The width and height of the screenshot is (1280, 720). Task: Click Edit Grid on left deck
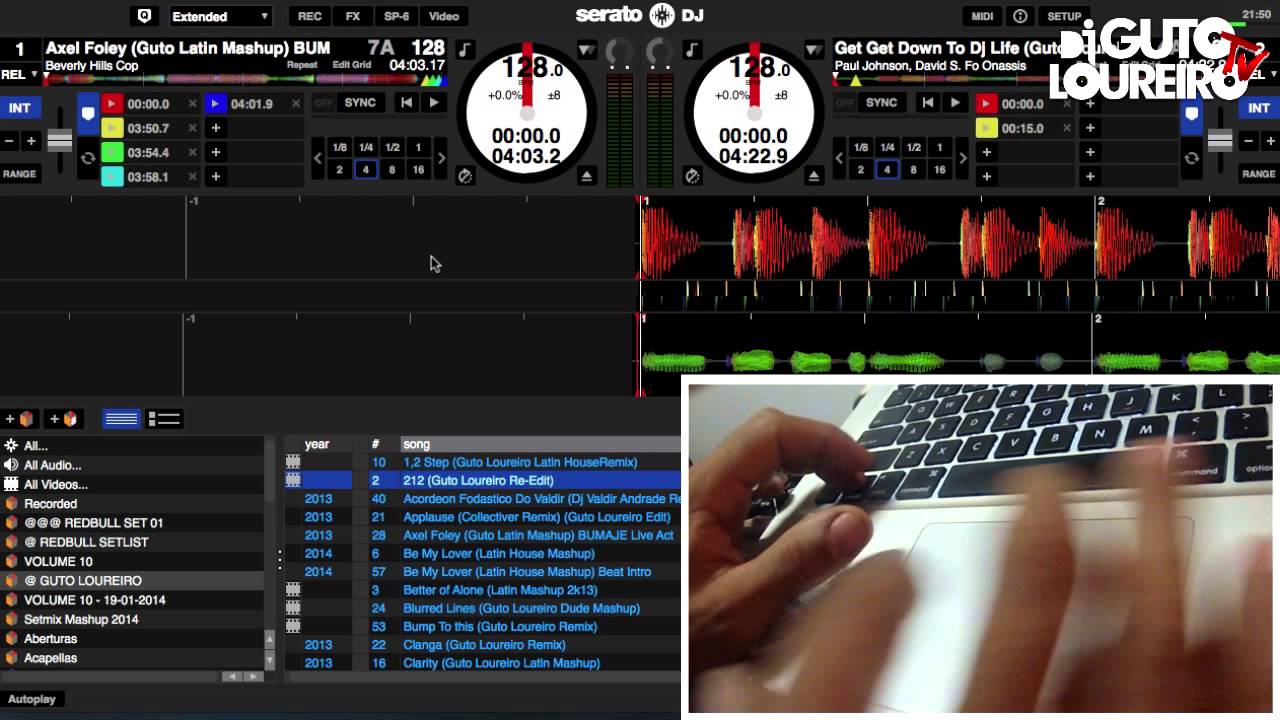point(352,65)
